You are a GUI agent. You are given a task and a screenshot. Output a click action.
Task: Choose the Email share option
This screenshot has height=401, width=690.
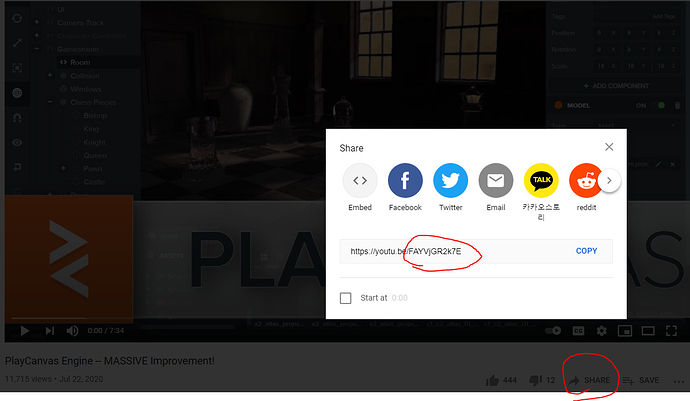(495, 181)
